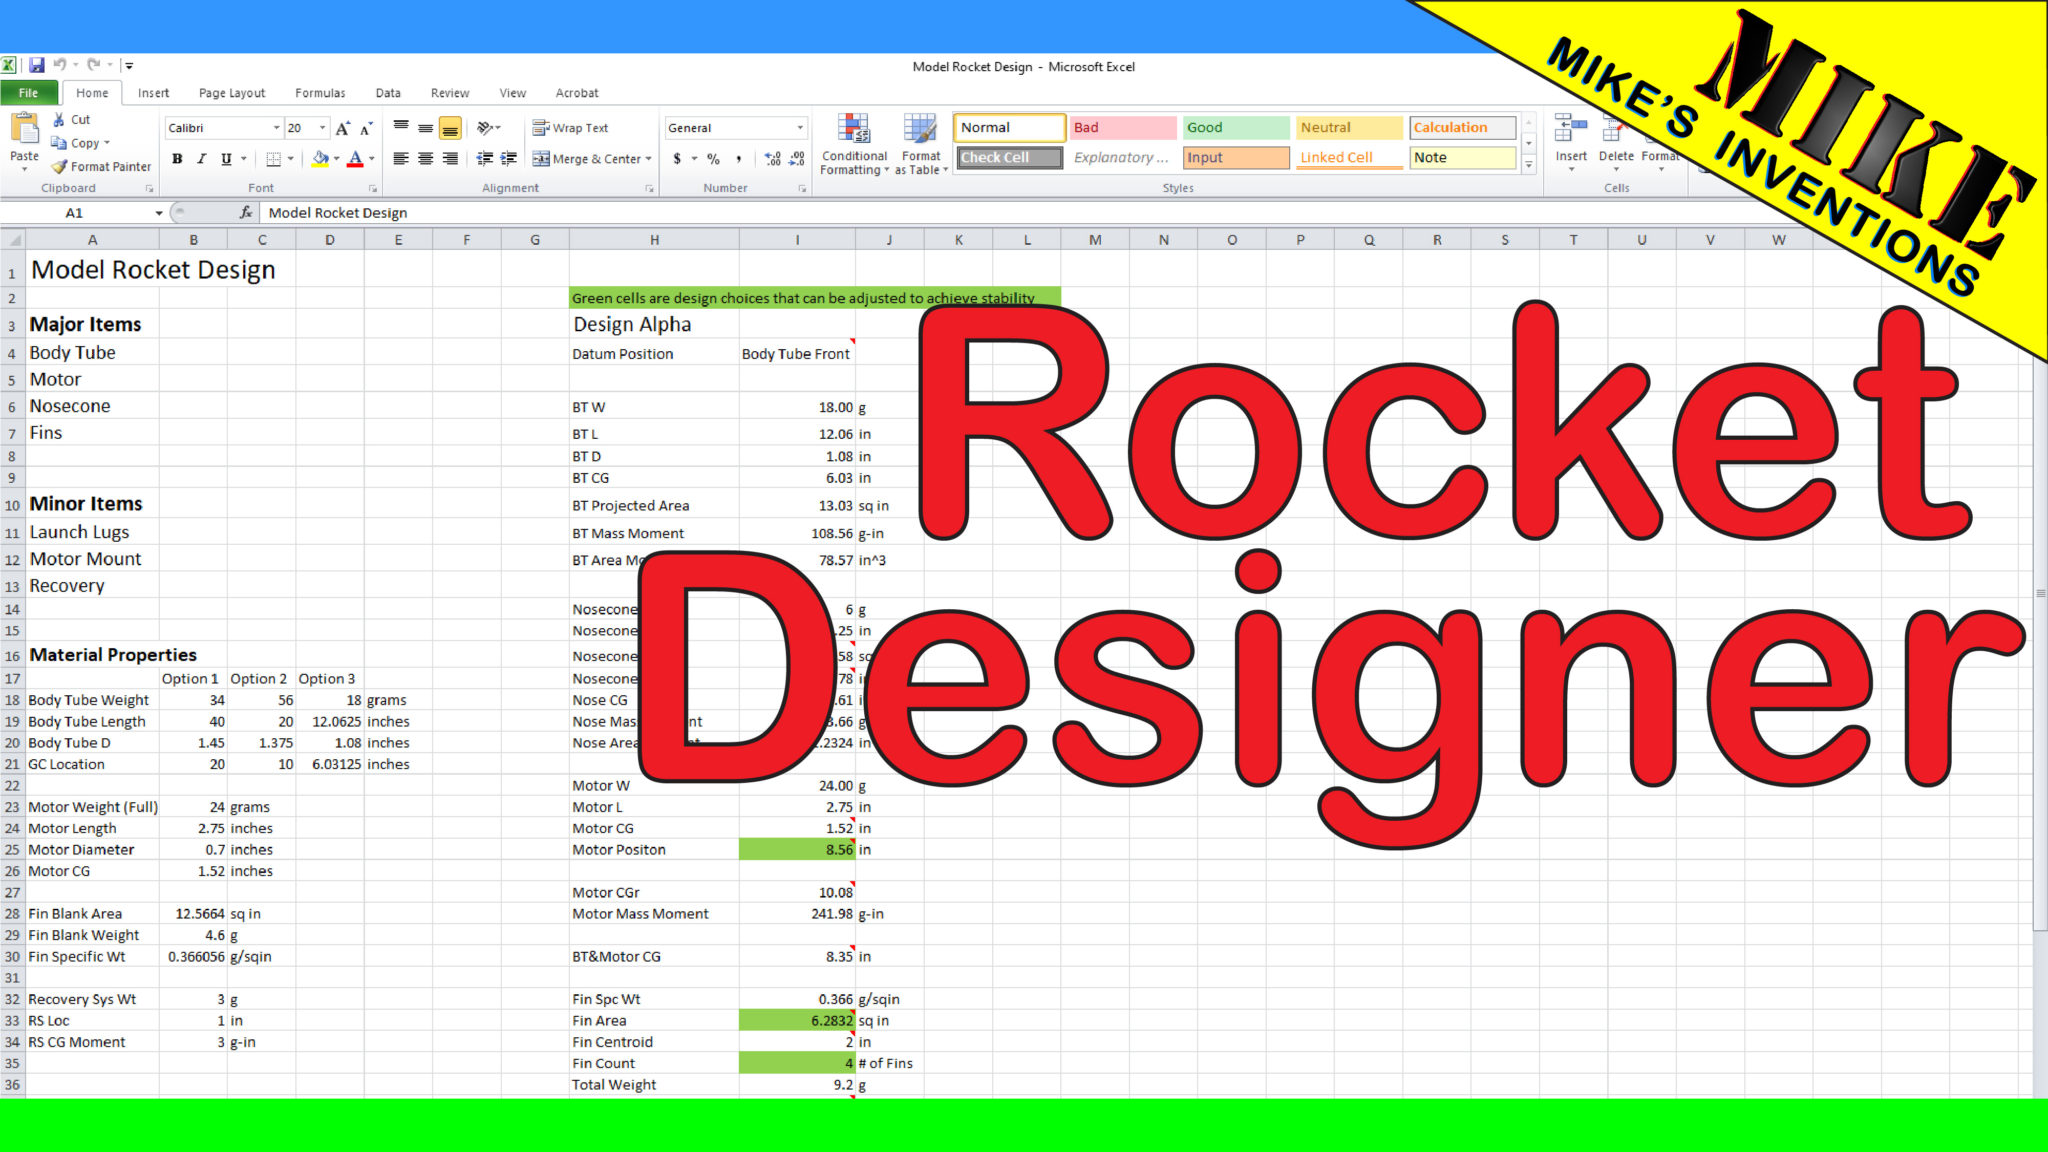Click Increase Decimal icon
Image resolution: width=2048 pixels, height=1152 pixels.
[772, 158]
